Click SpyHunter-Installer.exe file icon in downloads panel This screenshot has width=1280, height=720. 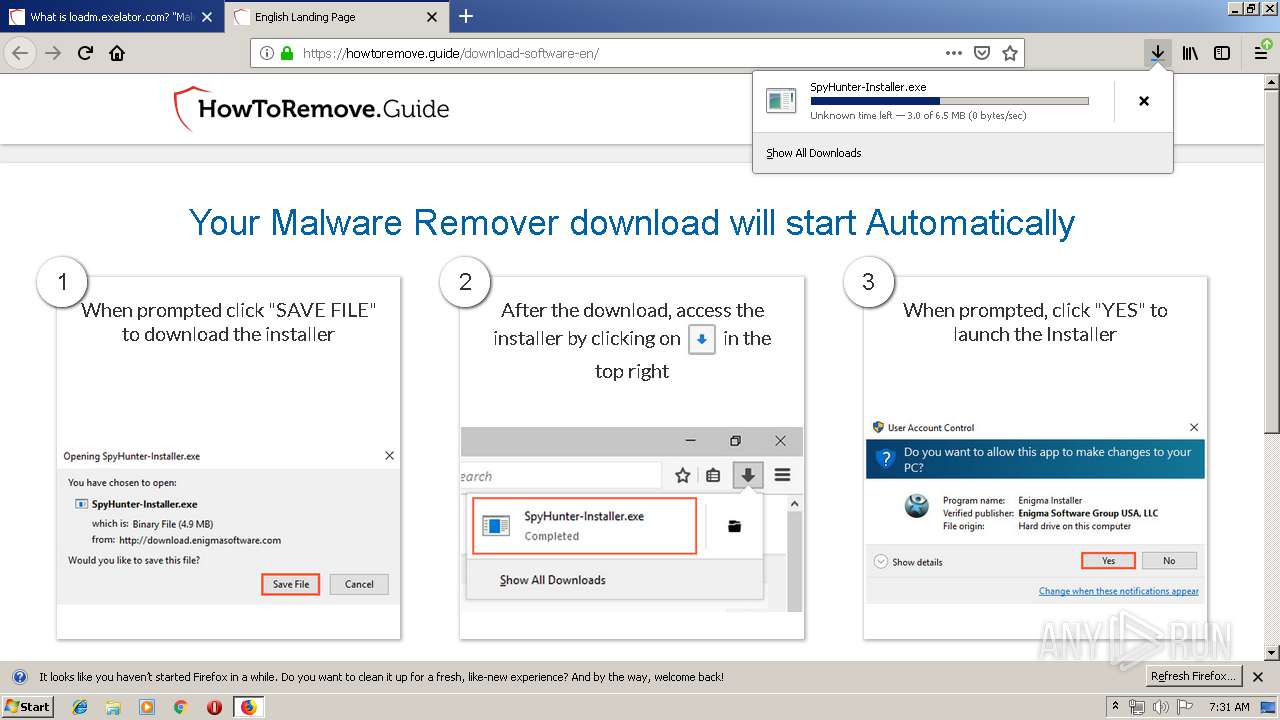point(781,100)
